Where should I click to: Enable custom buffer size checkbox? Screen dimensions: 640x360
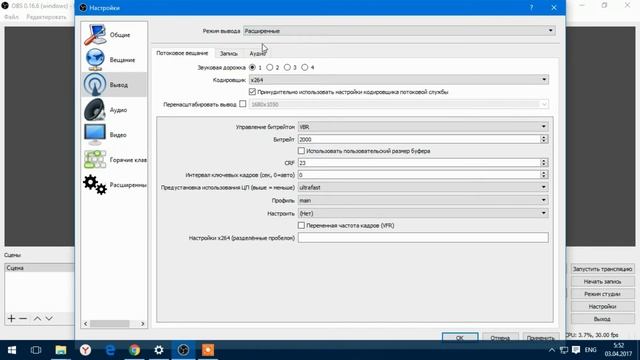click(x=301, y=151)
